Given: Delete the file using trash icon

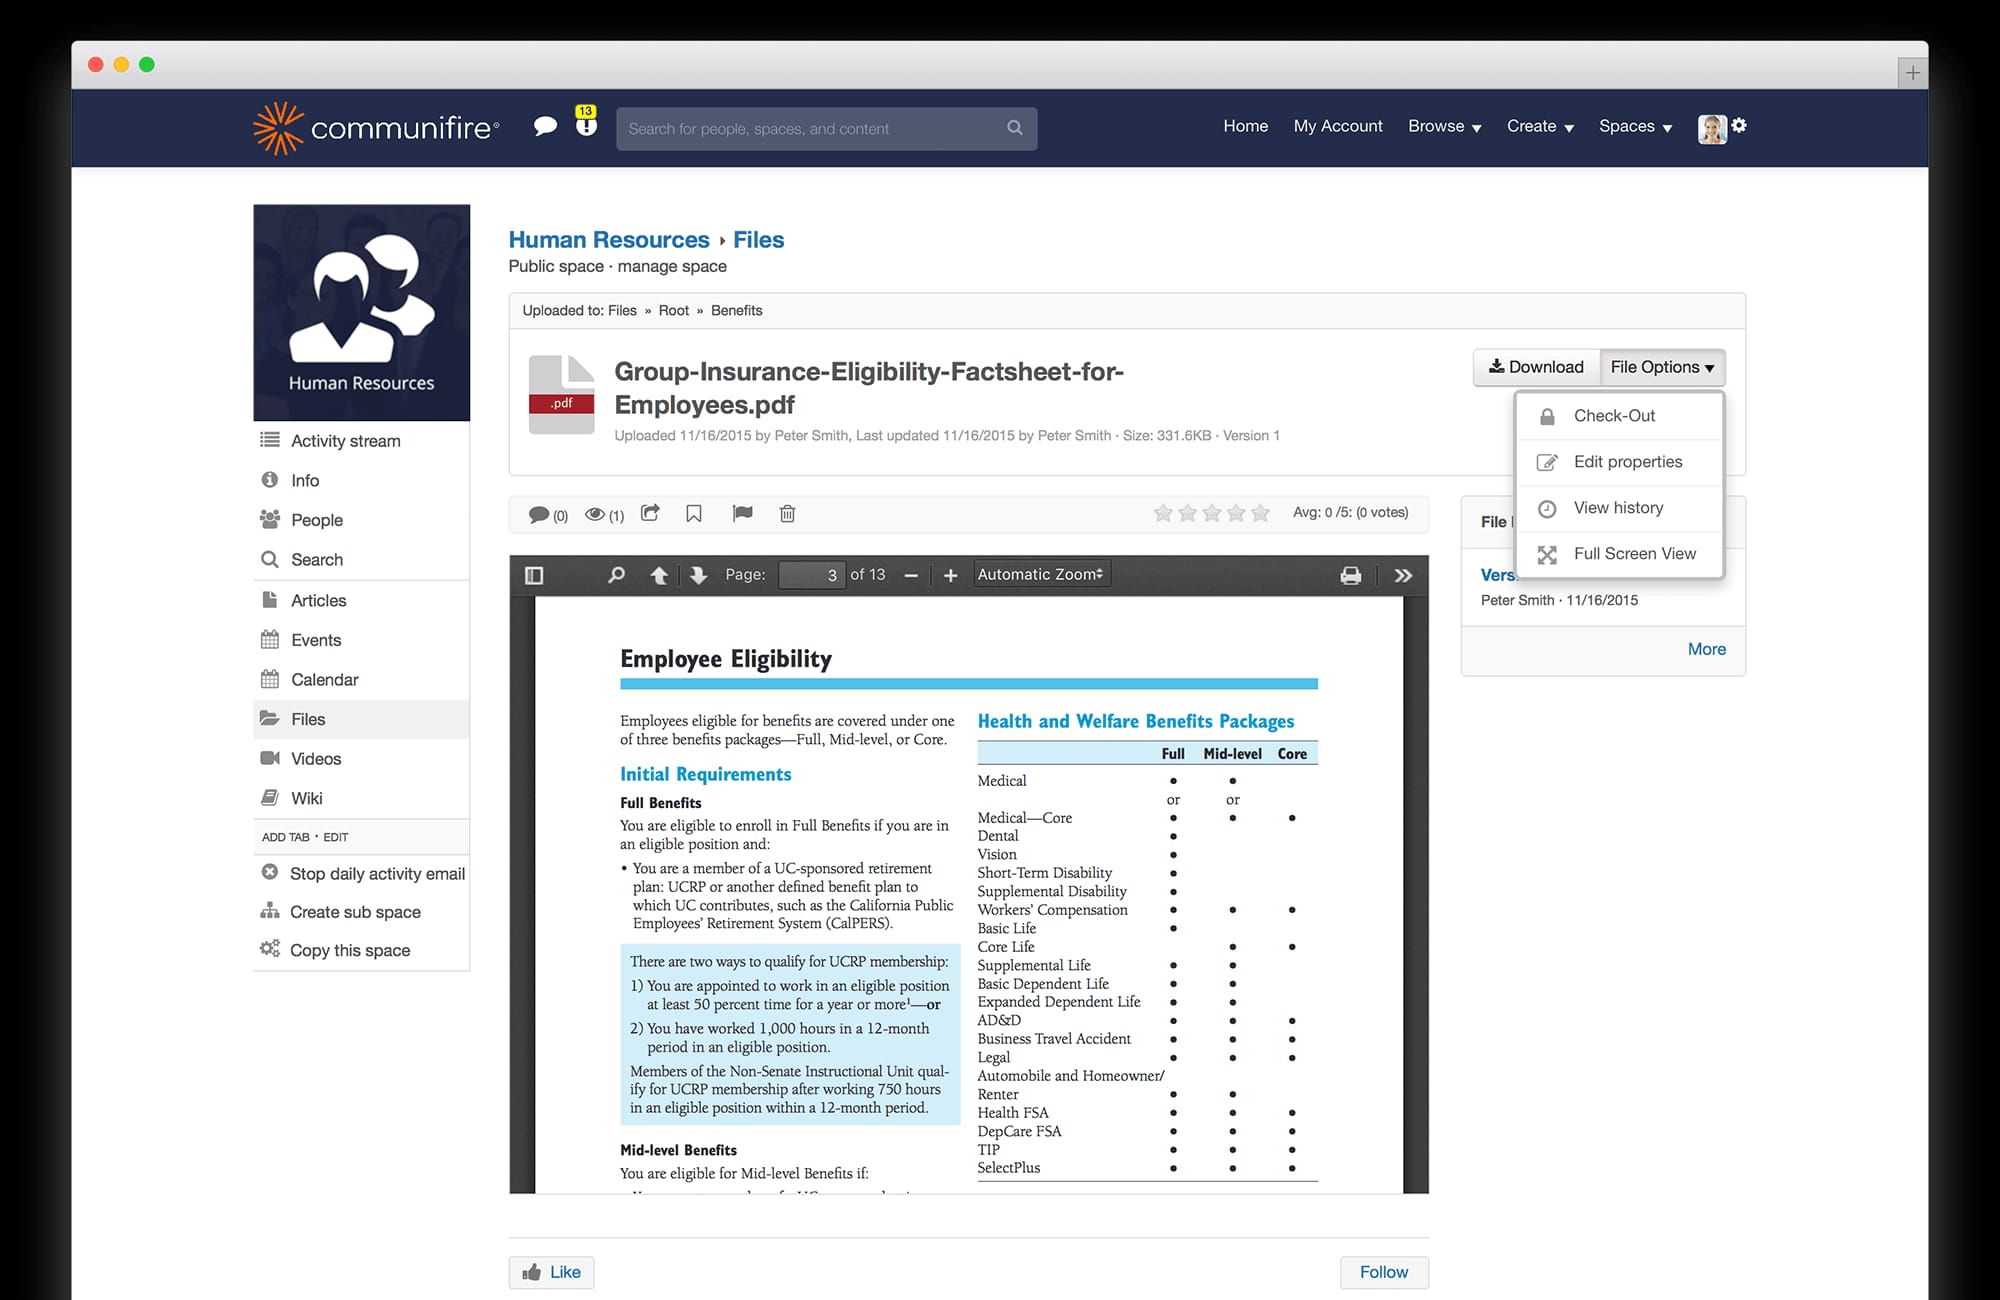Looking at the screenshot, I should click(x=788, y=514).
